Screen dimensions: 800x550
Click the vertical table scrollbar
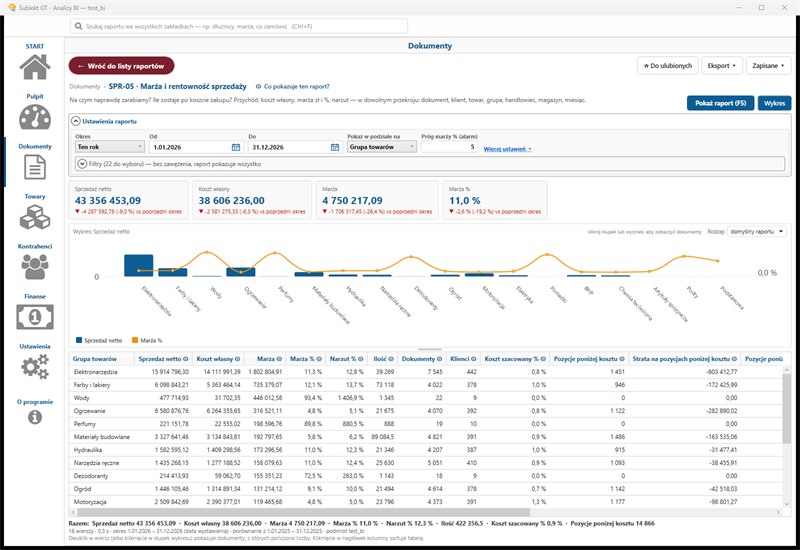(786, 408)
